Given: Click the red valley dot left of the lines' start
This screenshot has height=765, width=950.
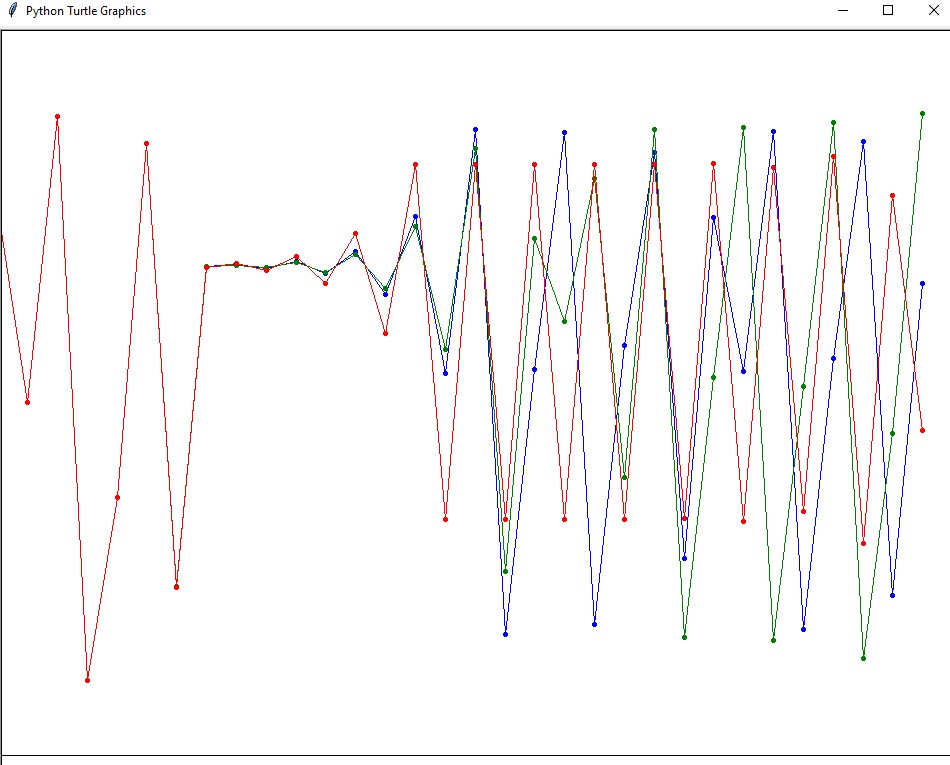Looking at the screenshot, I should point(176,586).
